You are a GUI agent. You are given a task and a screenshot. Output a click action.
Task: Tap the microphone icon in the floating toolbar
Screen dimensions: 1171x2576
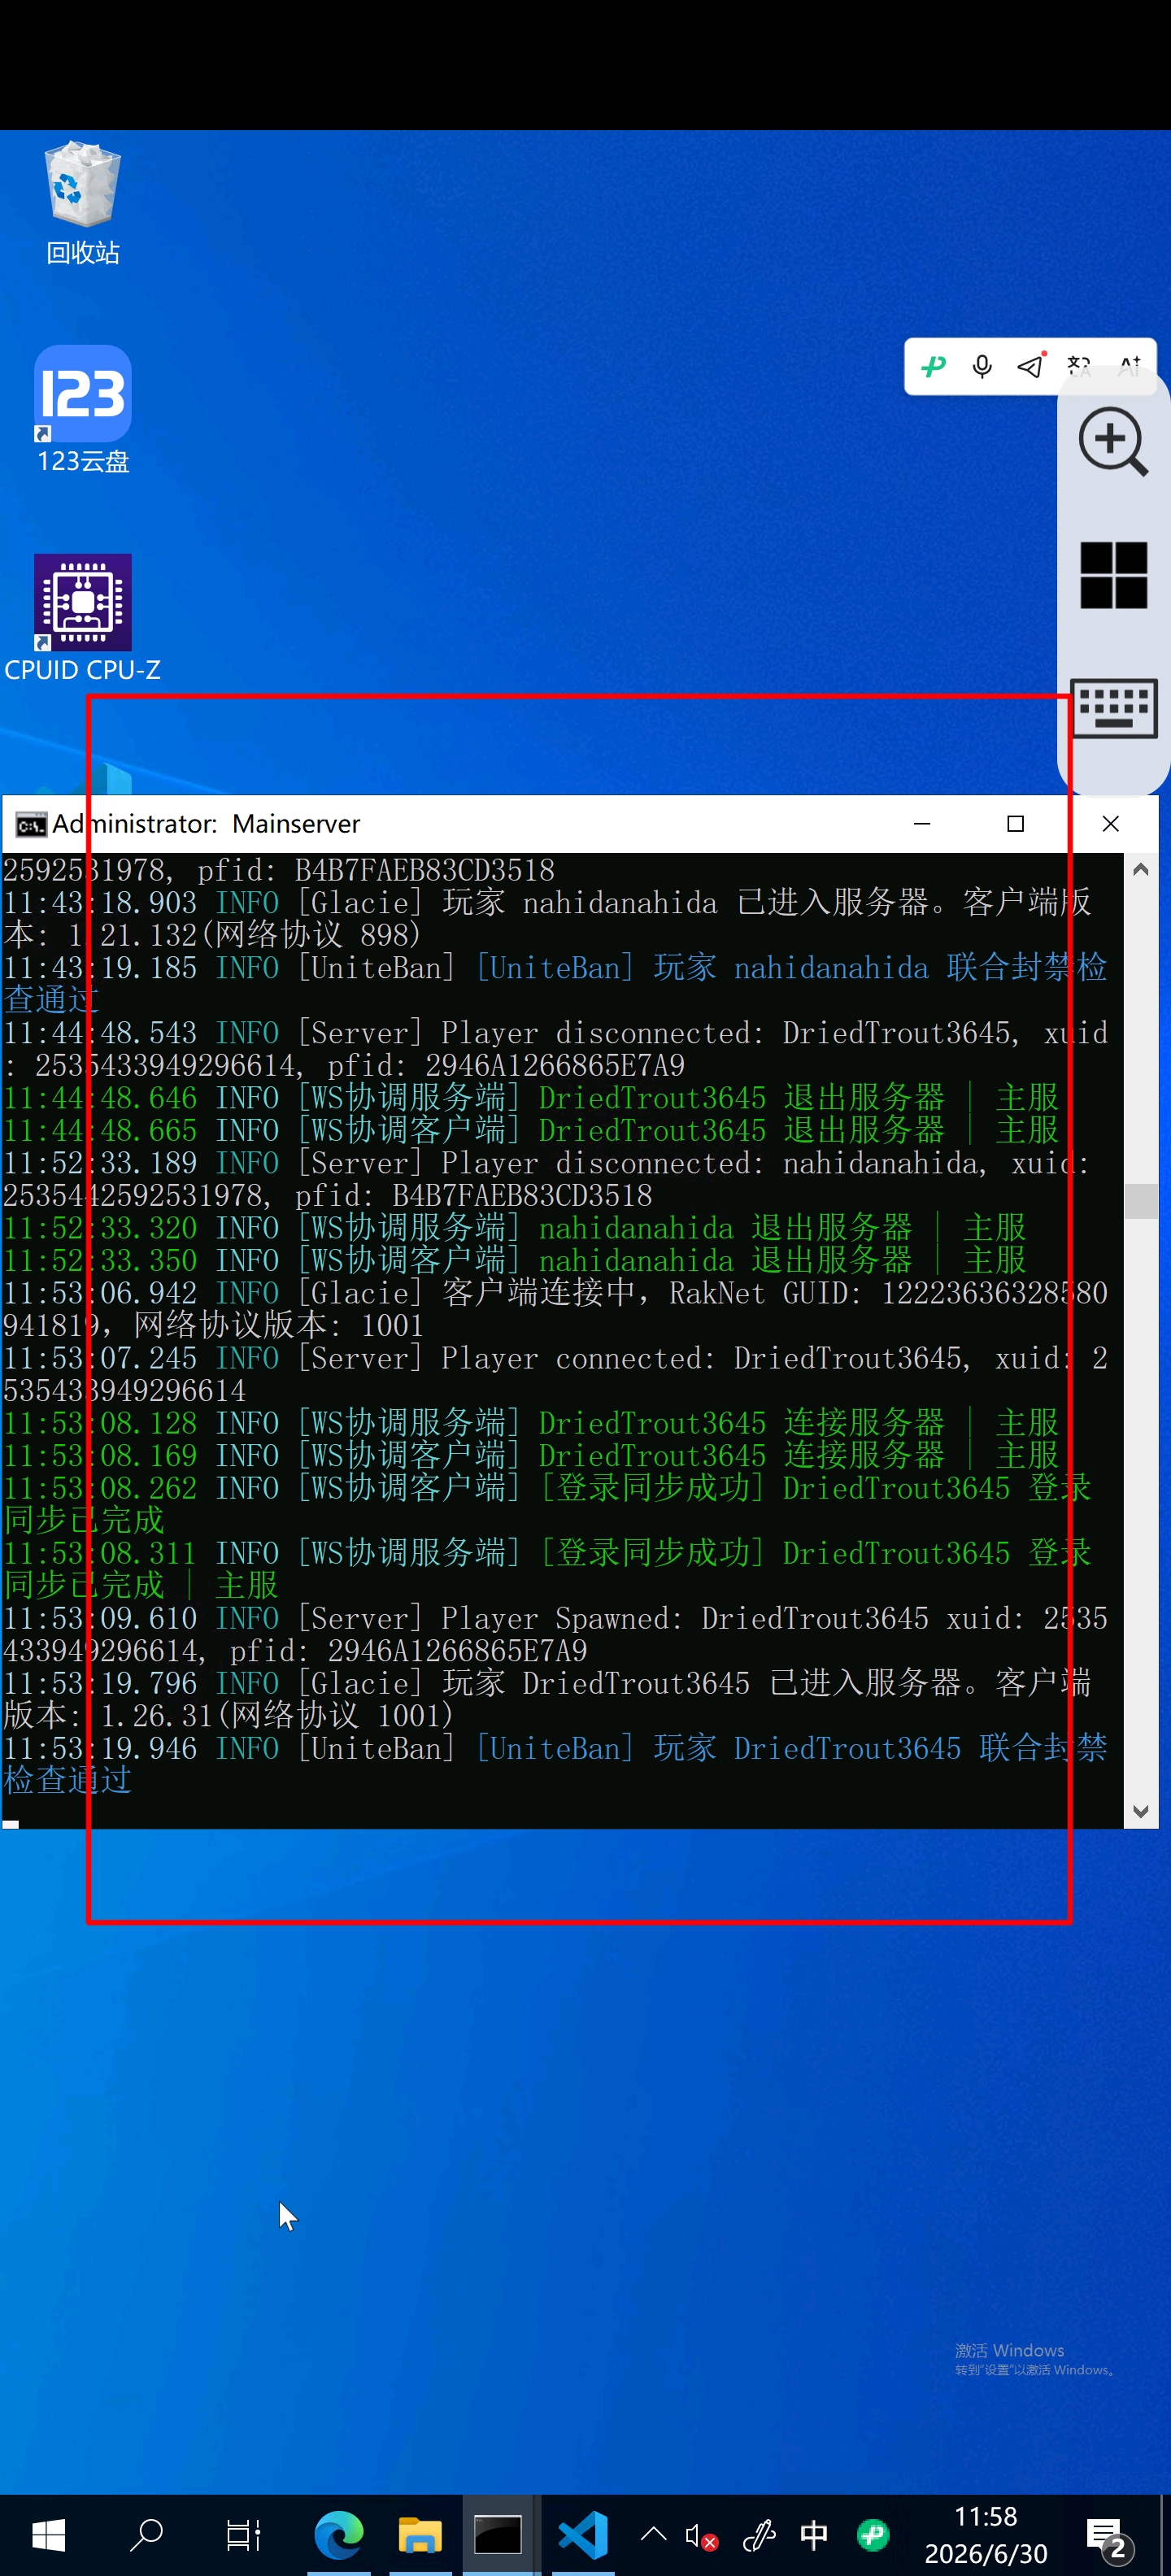pos(982,367)
